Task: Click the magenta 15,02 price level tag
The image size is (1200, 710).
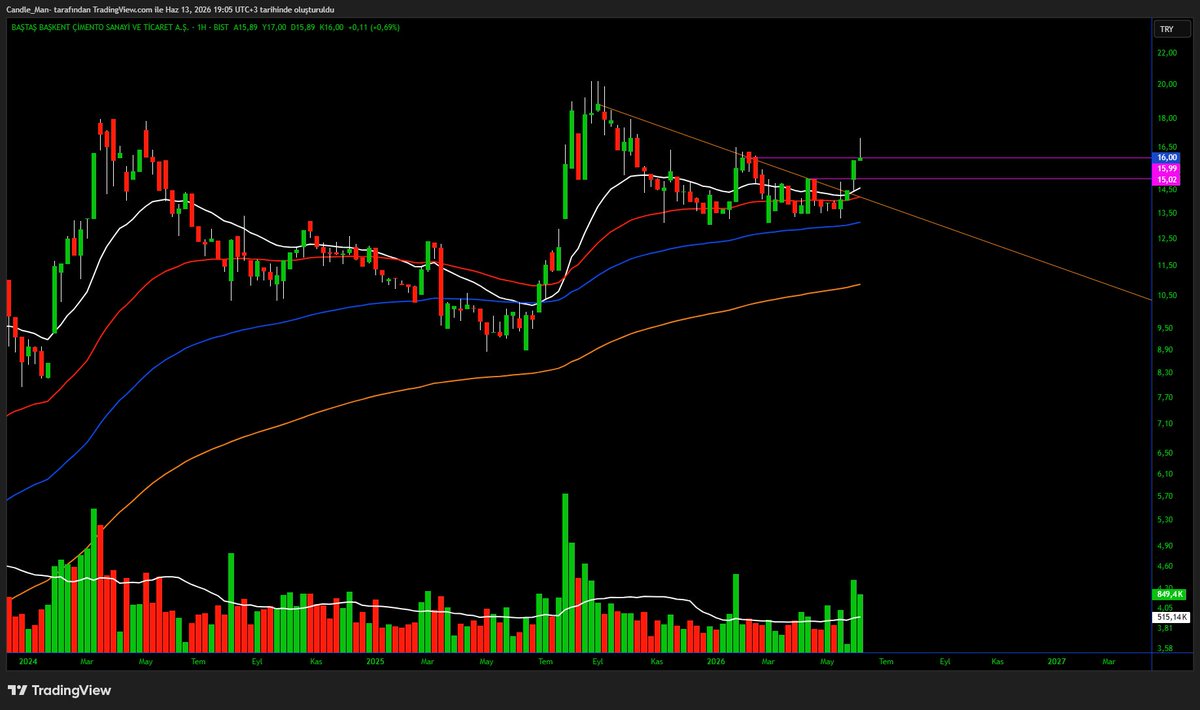Action: pyautogui.click(x=1167, y=179)
